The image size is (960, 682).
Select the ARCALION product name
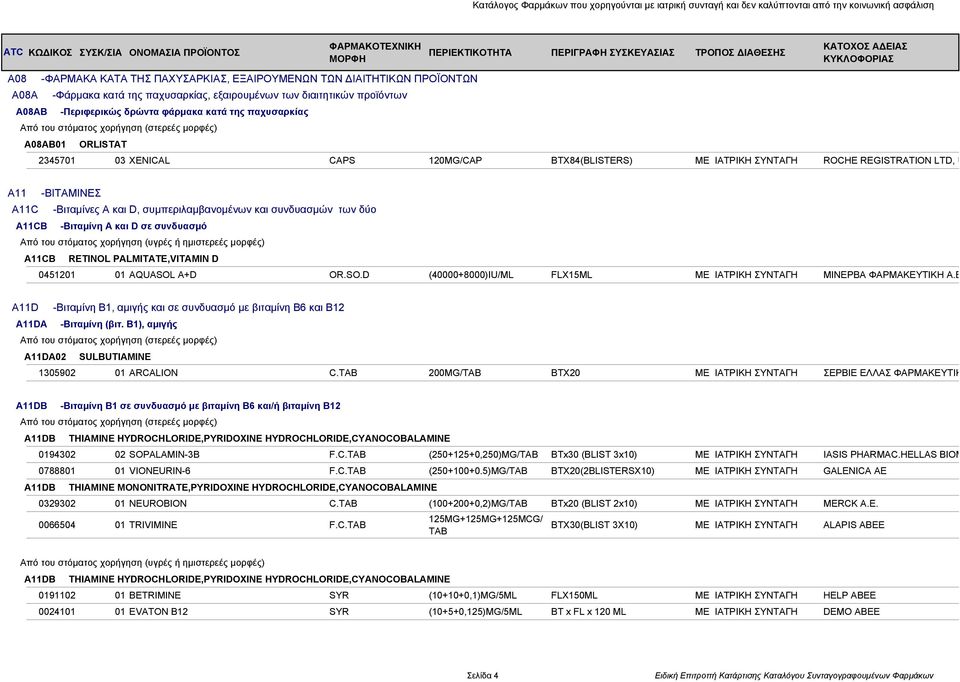(153, 373)
